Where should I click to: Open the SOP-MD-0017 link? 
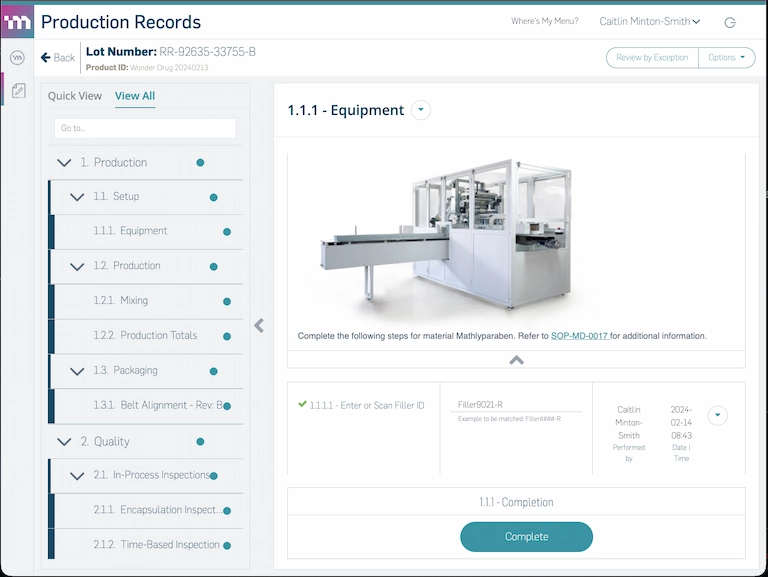[579, 336]
